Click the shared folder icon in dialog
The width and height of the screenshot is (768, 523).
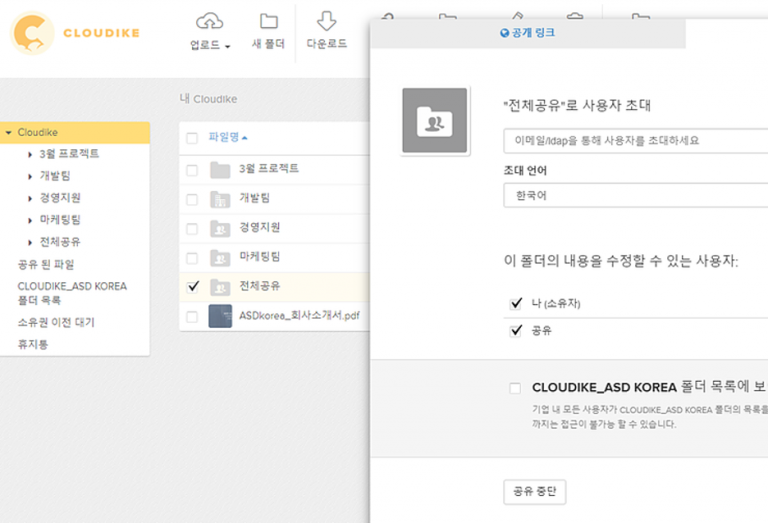pos(434,121)
